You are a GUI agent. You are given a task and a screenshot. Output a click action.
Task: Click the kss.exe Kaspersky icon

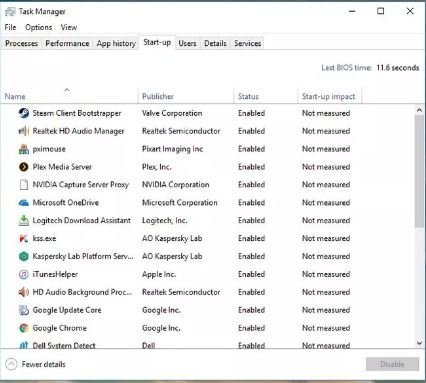click(x=24, y=238)
